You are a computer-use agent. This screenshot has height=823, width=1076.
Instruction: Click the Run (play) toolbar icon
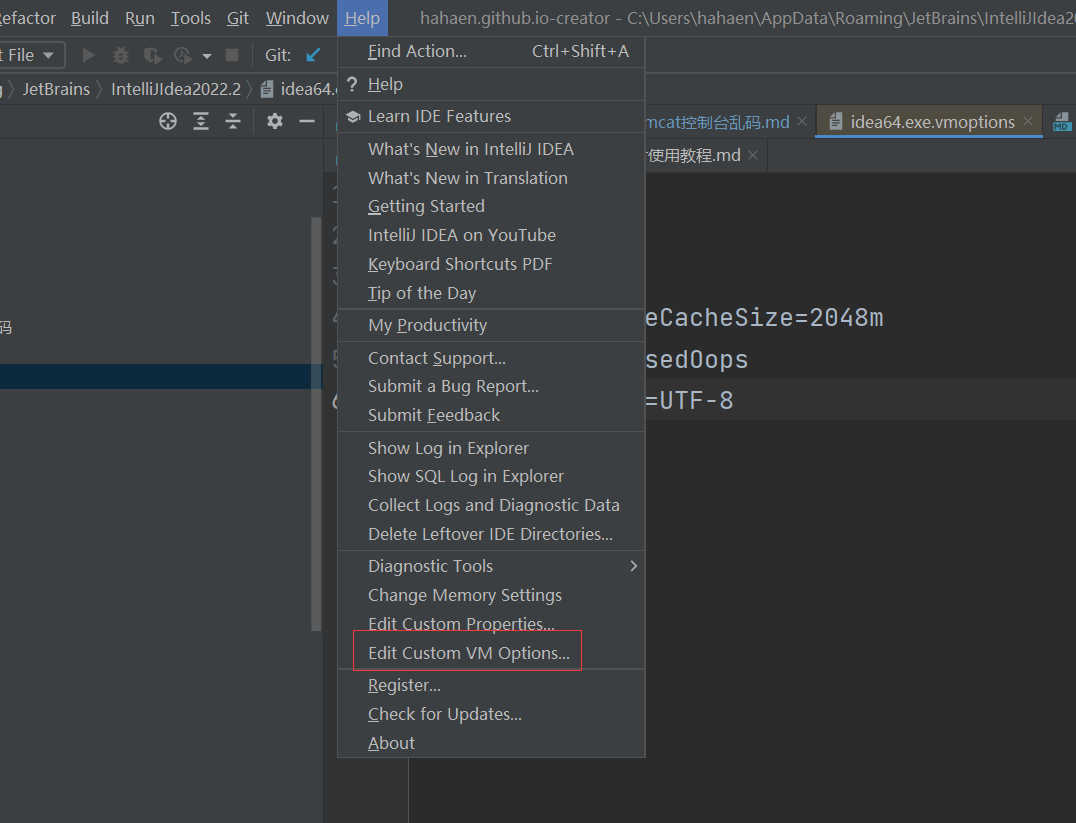pos(89,55)
